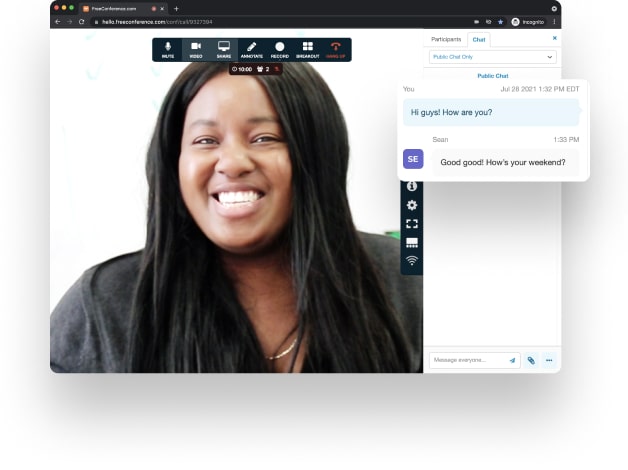Screen dimensions: 628x470
Task: Click the Public Chat heading
Action: click(x=493, y=76)
